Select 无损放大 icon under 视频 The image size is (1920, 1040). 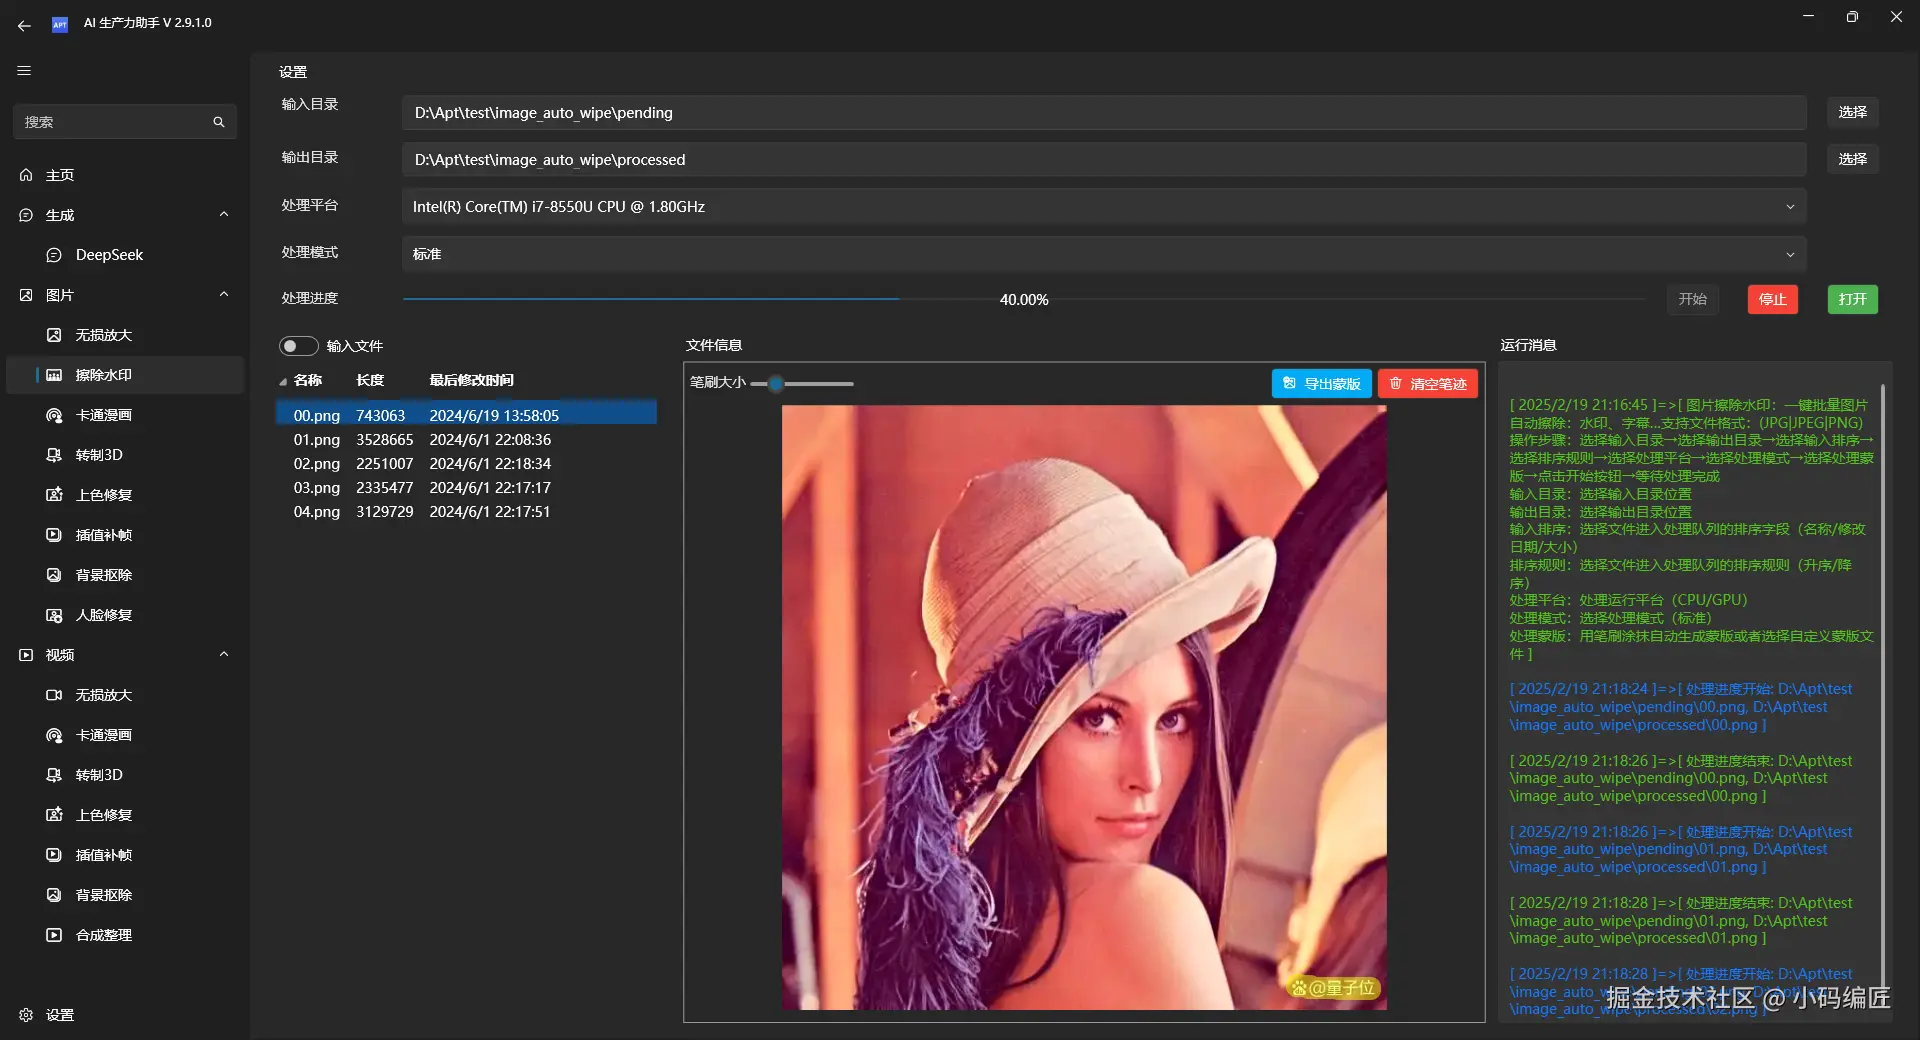point(54,695)
